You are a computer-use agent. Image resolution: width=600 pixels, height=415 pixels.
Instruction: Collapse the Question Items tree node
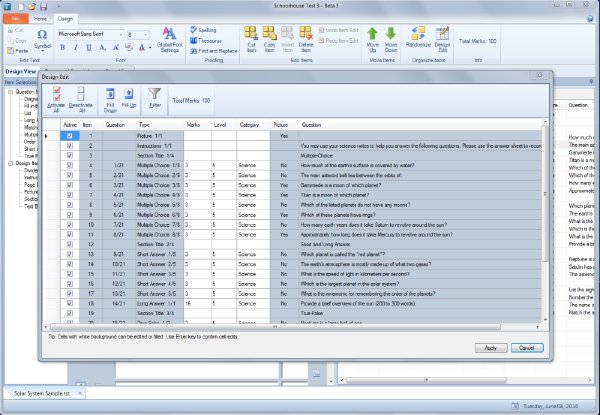click(10, 92)
